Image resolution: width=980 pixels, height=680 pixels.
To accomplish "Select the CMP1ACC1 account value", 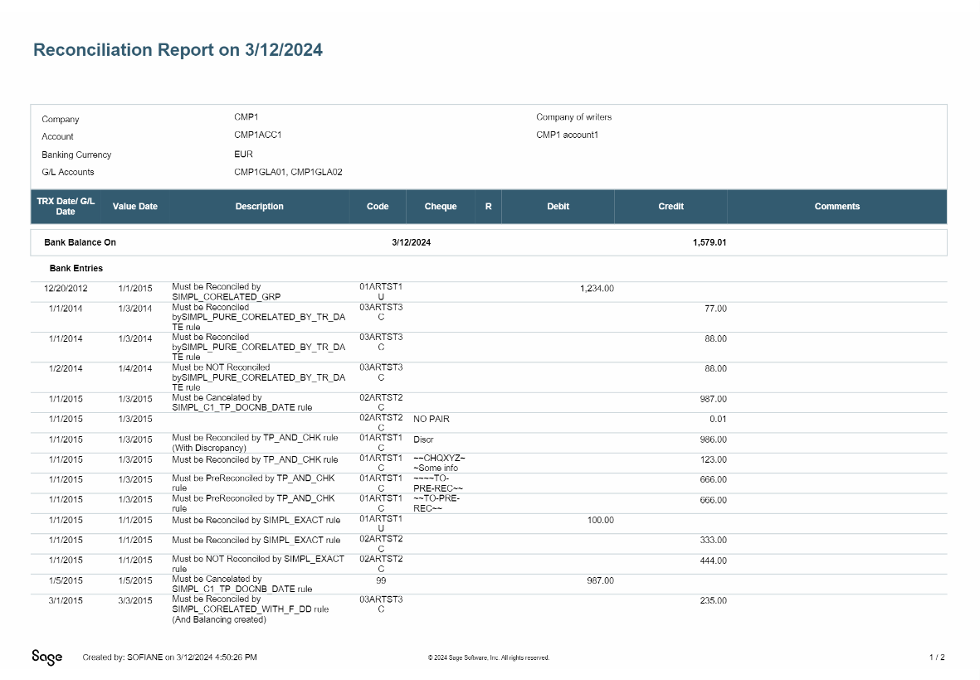I will pyautogui.click(x=258, y=134).
